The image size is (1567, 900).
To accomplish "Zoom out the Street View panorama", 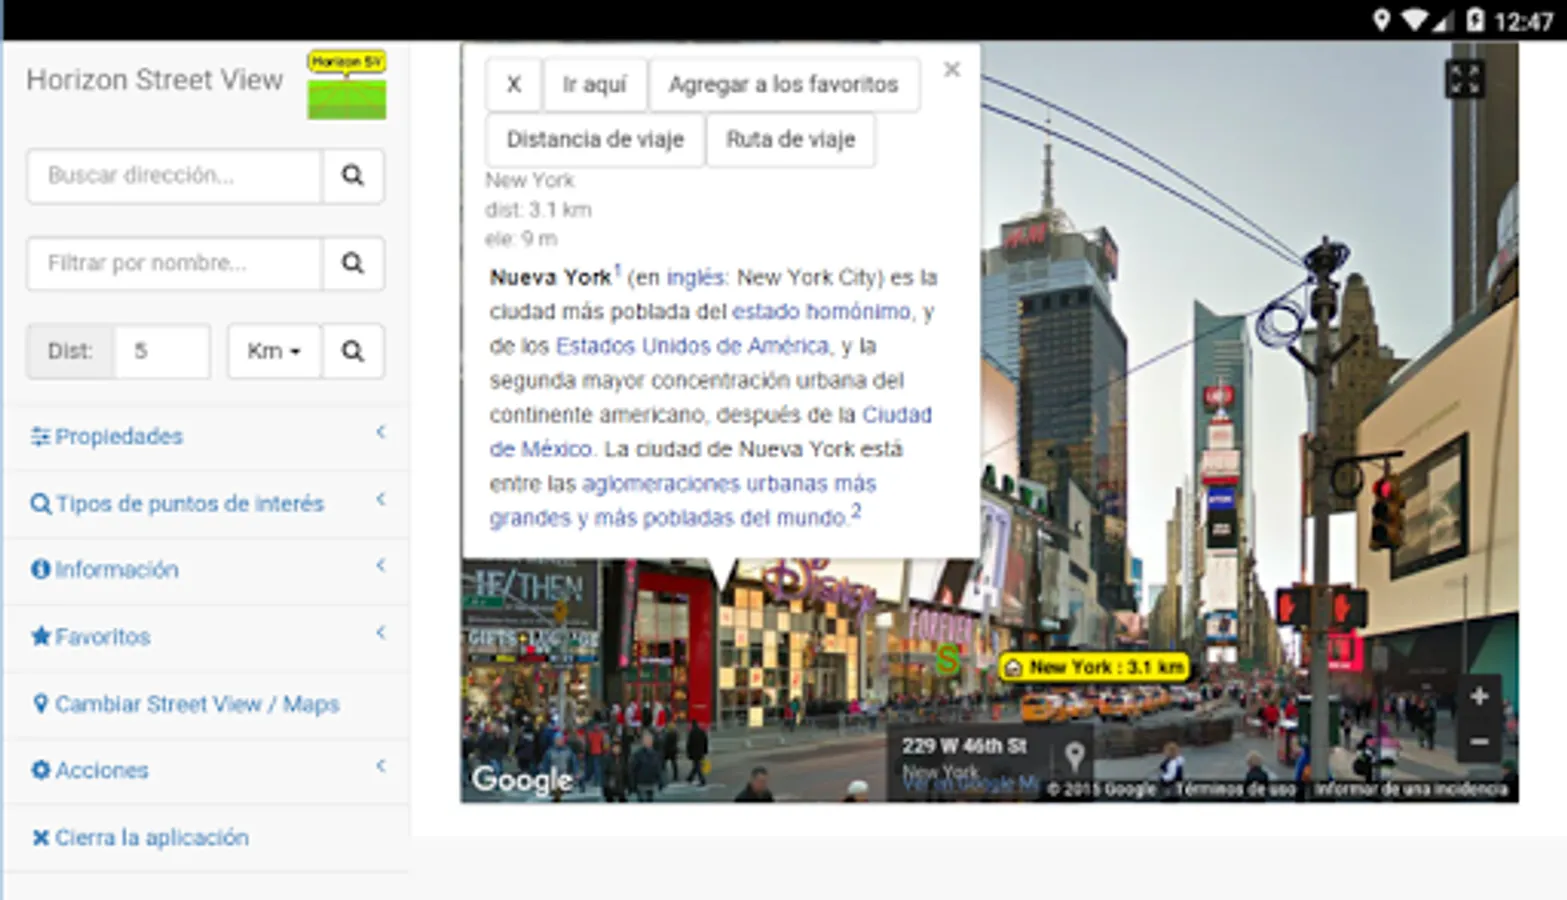I will (1479, 741).
